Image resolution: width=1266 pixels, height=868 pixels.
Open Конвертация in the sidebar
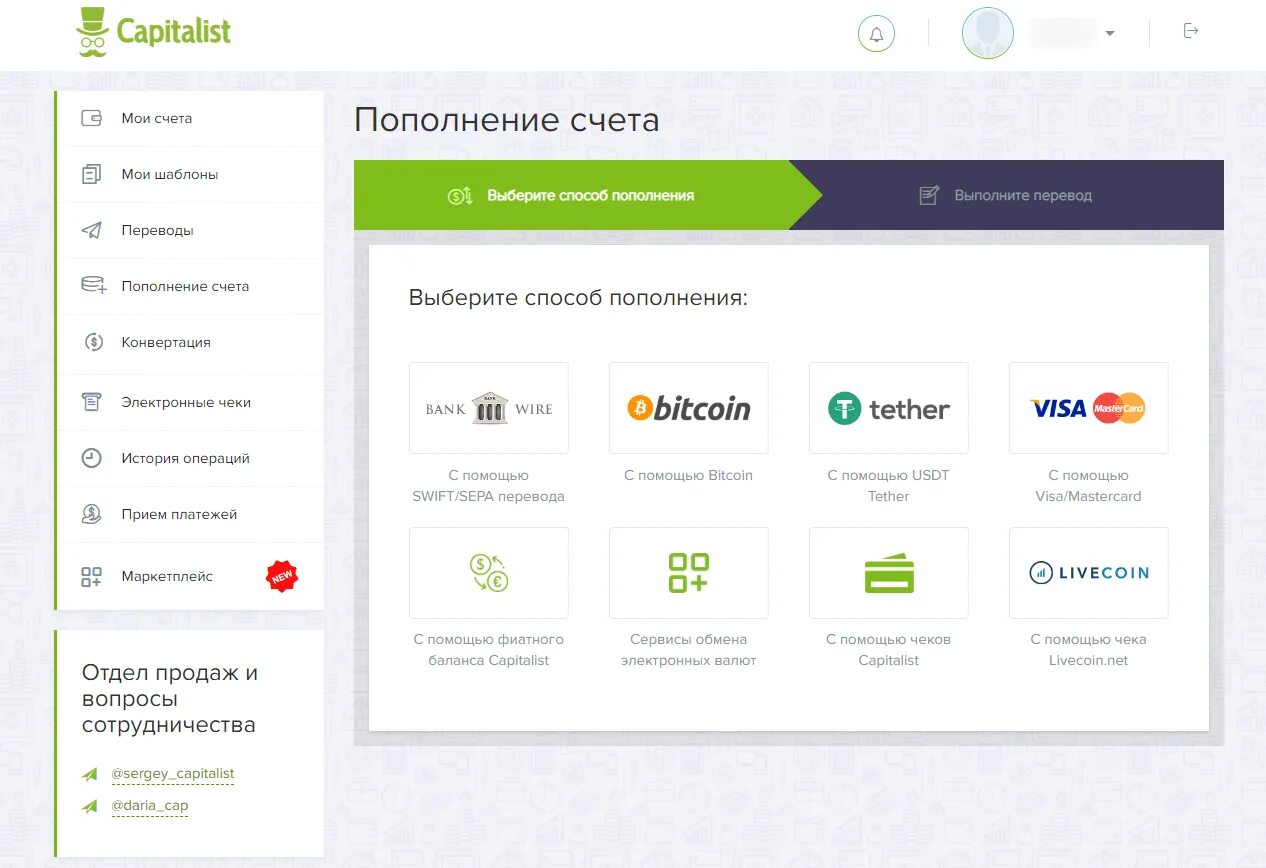(191, 342)
